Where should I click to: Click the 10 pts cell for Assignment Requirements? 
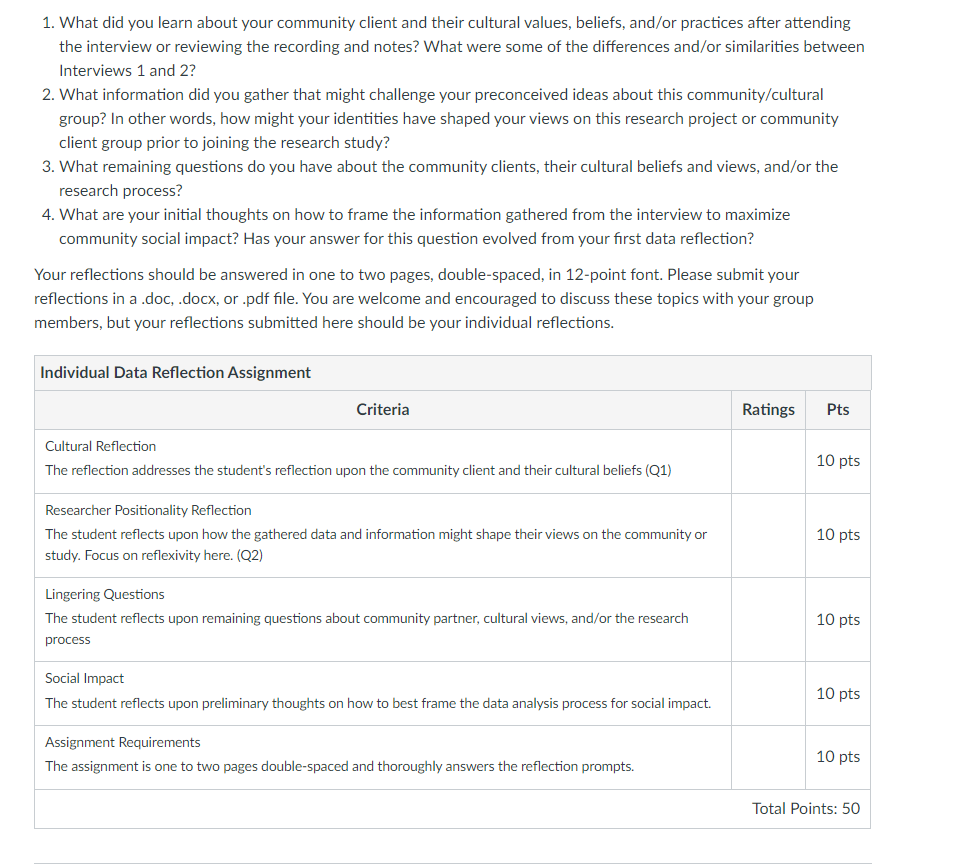[838, 757]
